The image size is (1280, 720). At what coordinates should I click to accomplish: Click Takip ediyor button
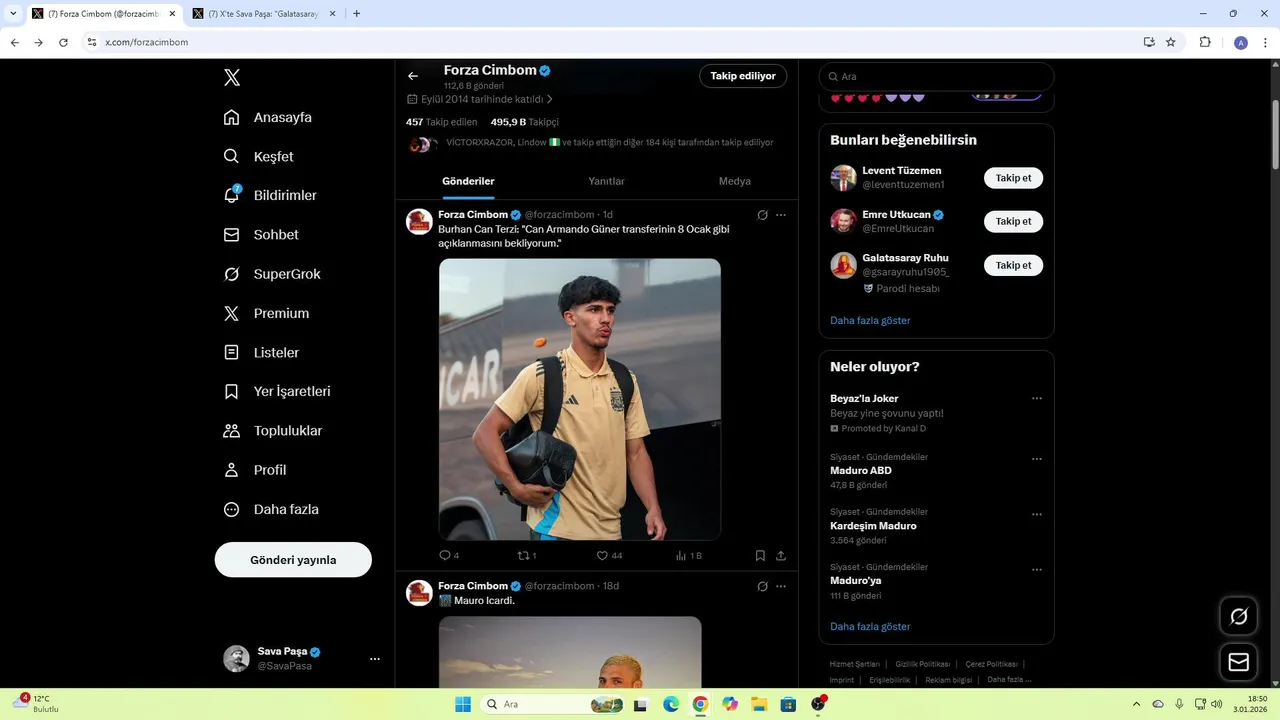tap(743, 76)
